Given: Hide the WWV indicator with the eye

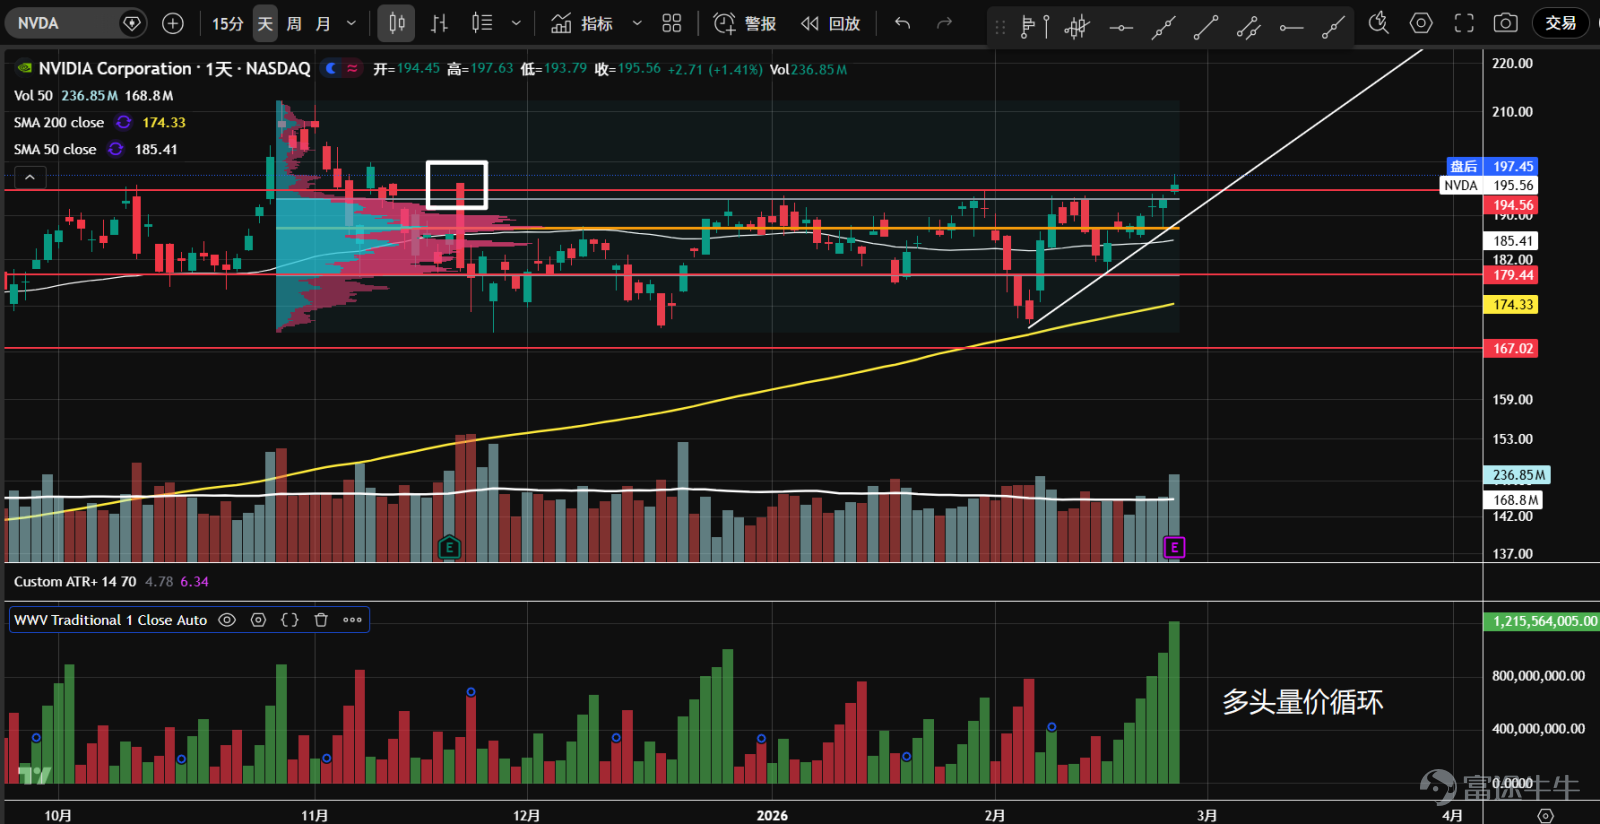Looking at the screenshot, I should point(227,620).
